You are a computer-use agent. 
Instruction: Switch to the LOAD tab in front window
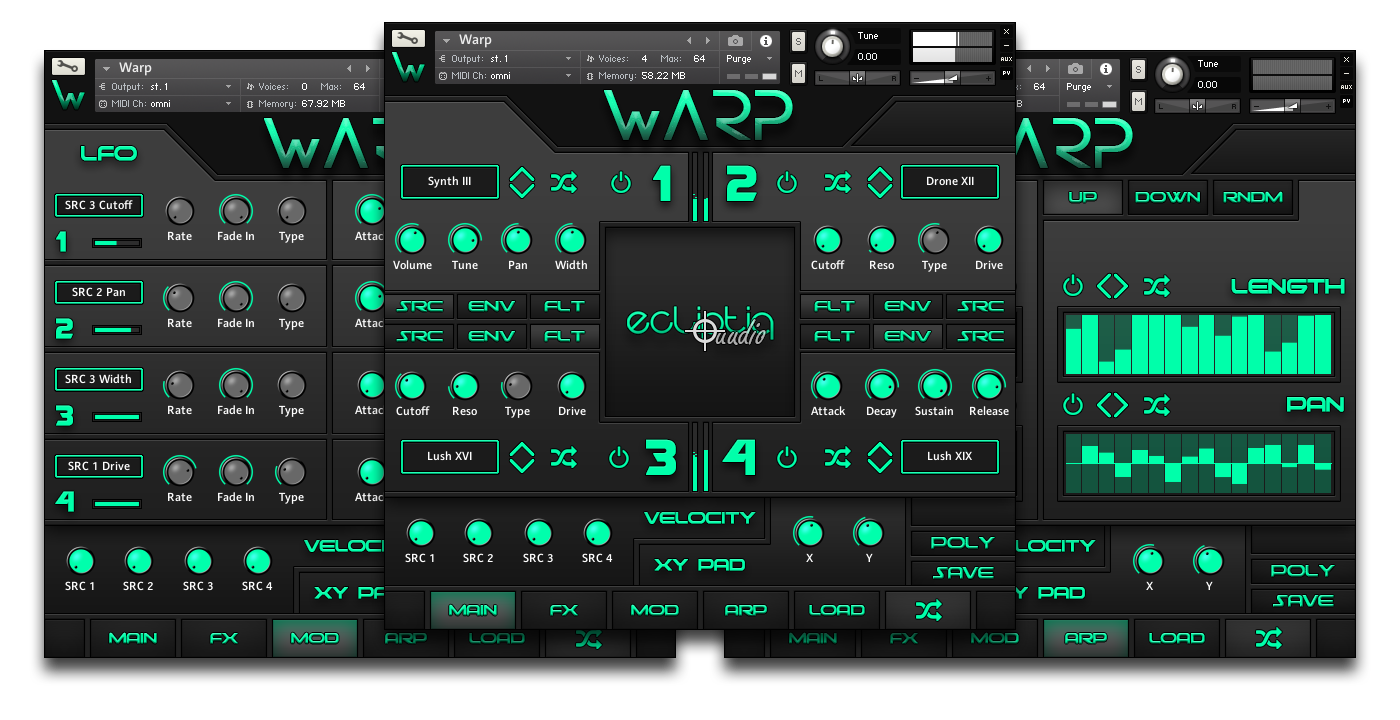pyautogui.click(x=837, y=609)
